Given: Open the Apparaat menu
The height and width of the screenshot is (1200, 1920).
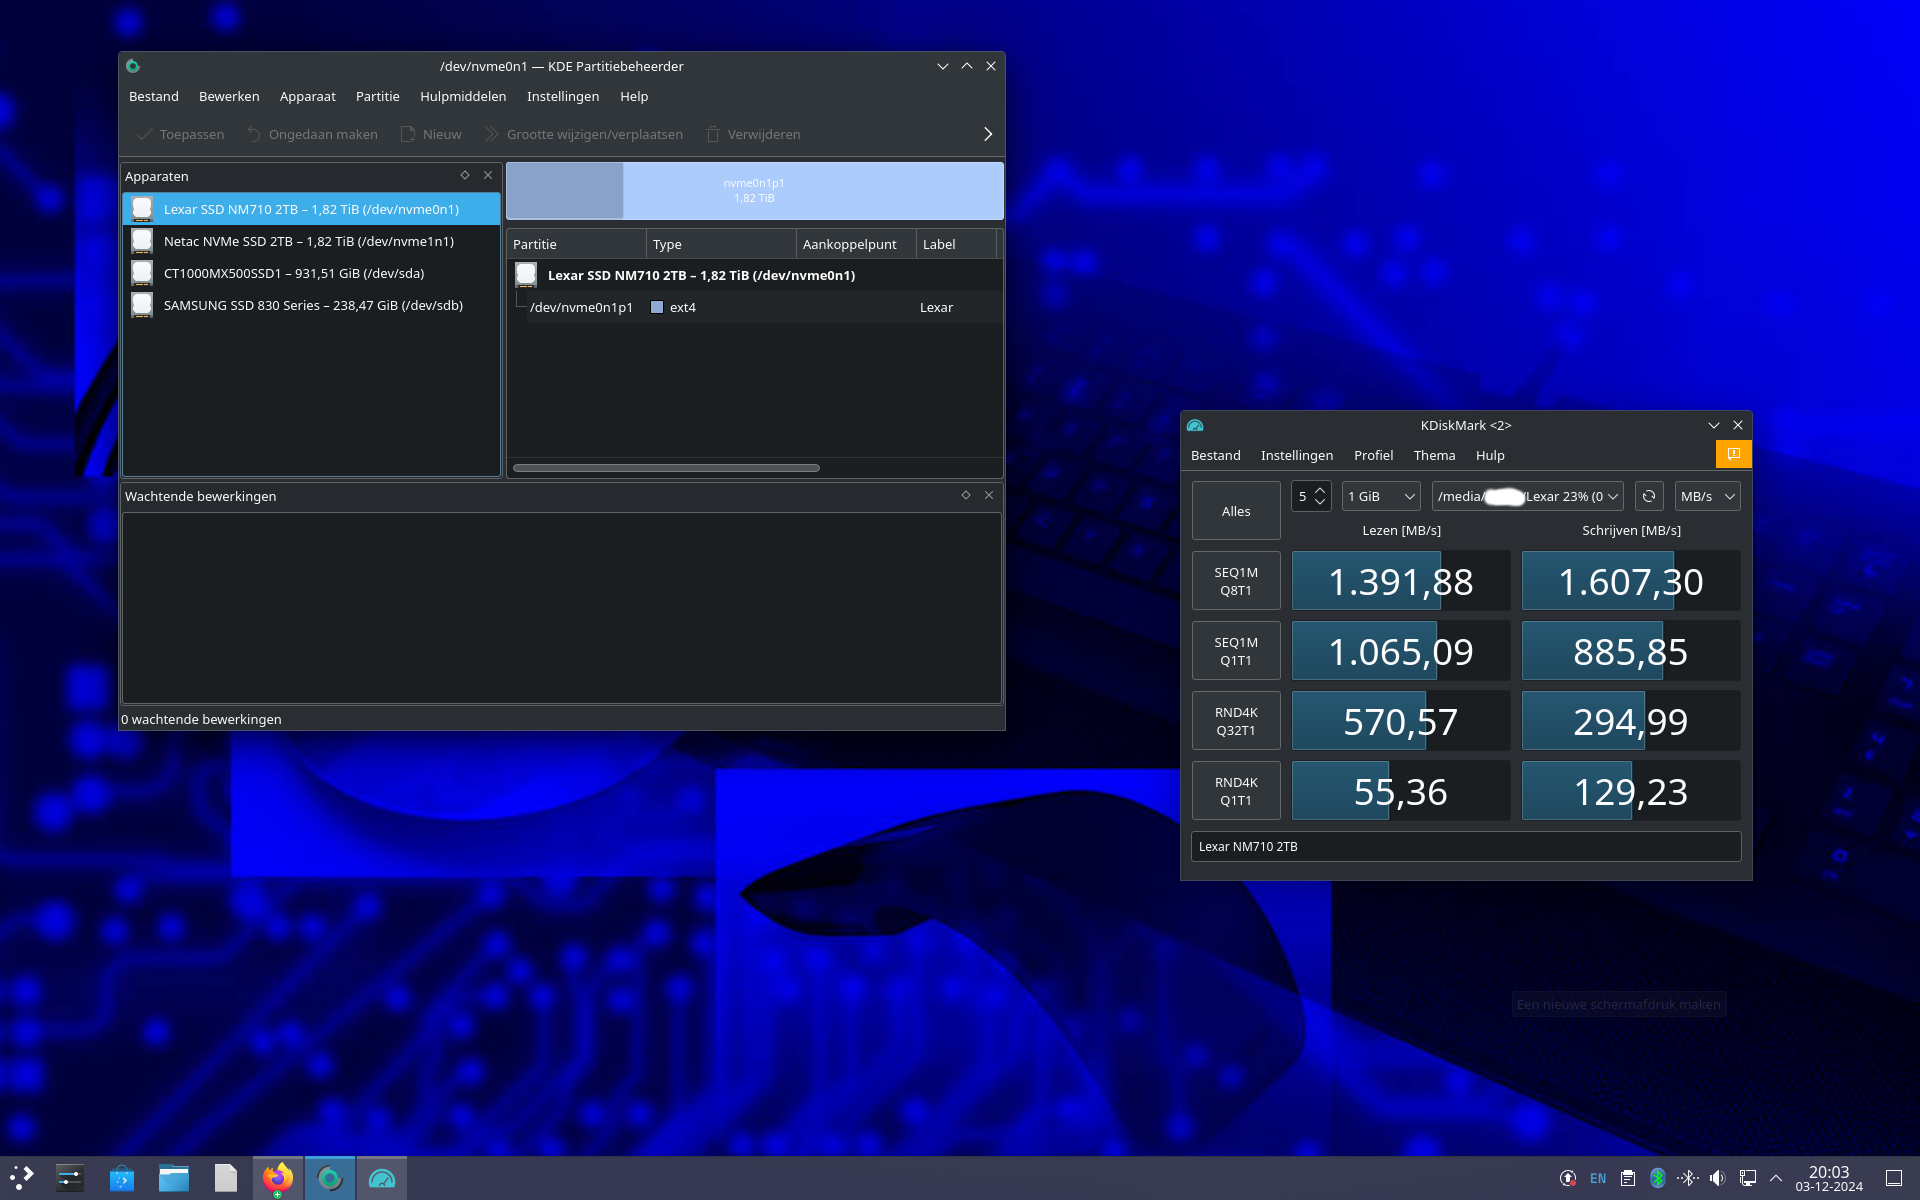Looking at the screenshot, I should [x=308, y=96].
